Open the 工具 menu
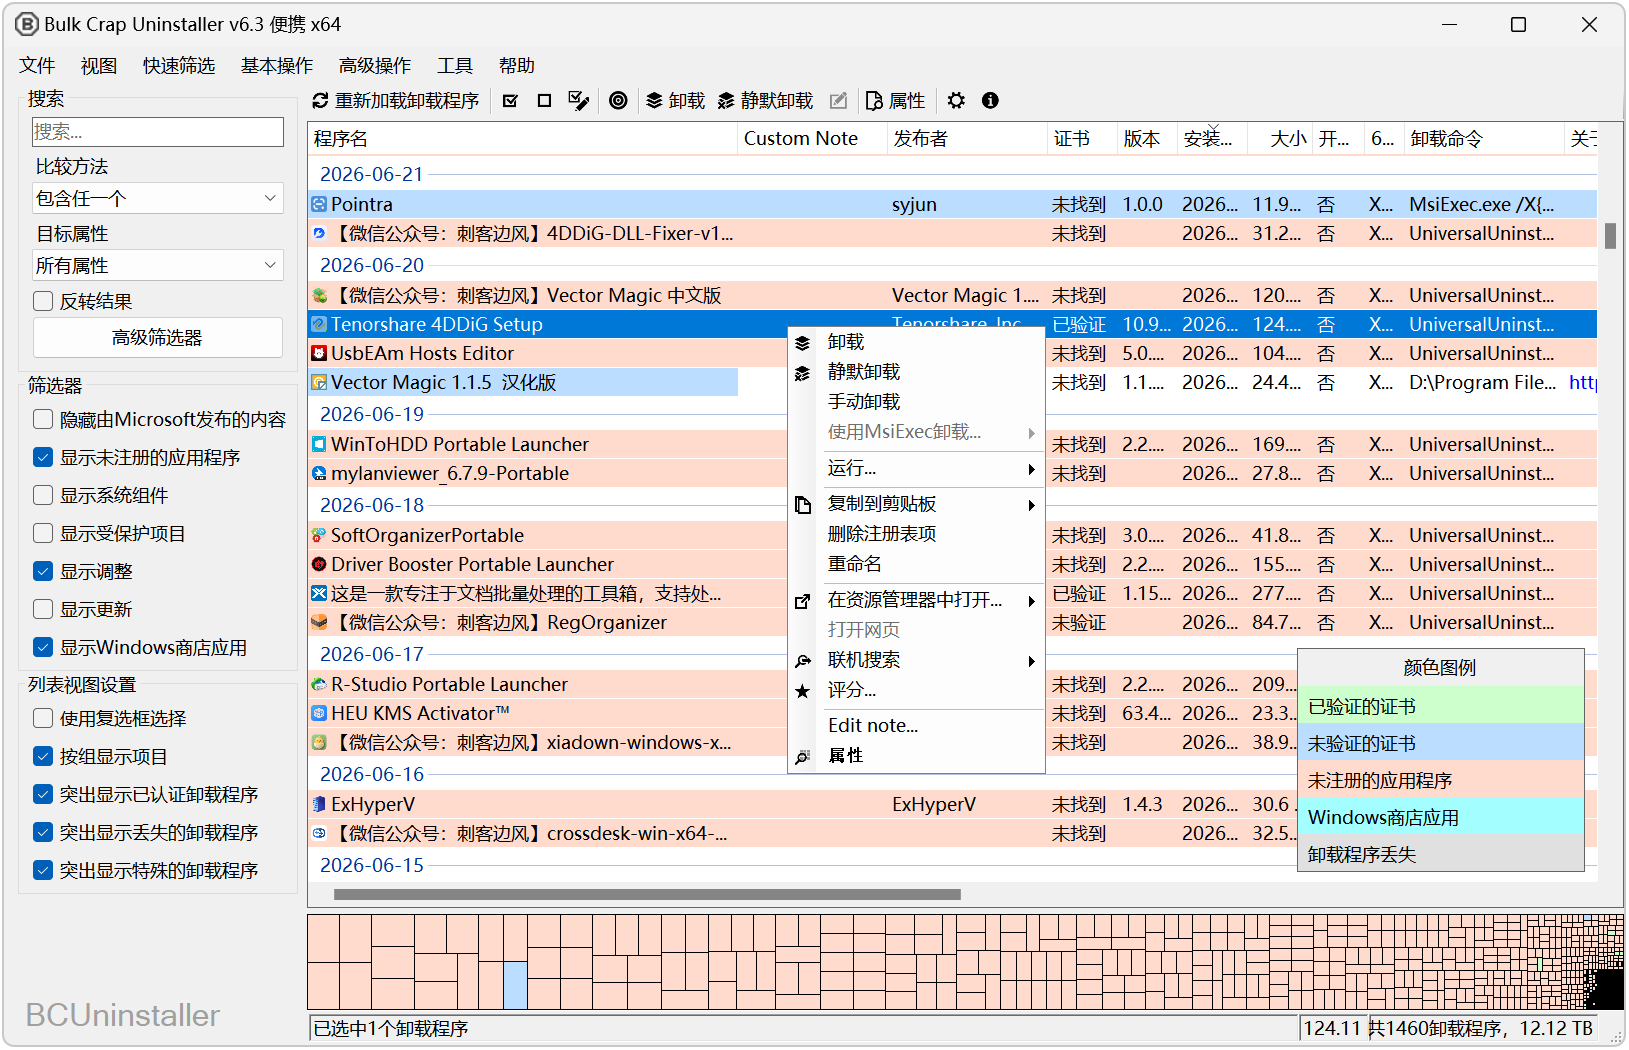The width and height of the screenshot is (1629, 1050). [455, 66]
